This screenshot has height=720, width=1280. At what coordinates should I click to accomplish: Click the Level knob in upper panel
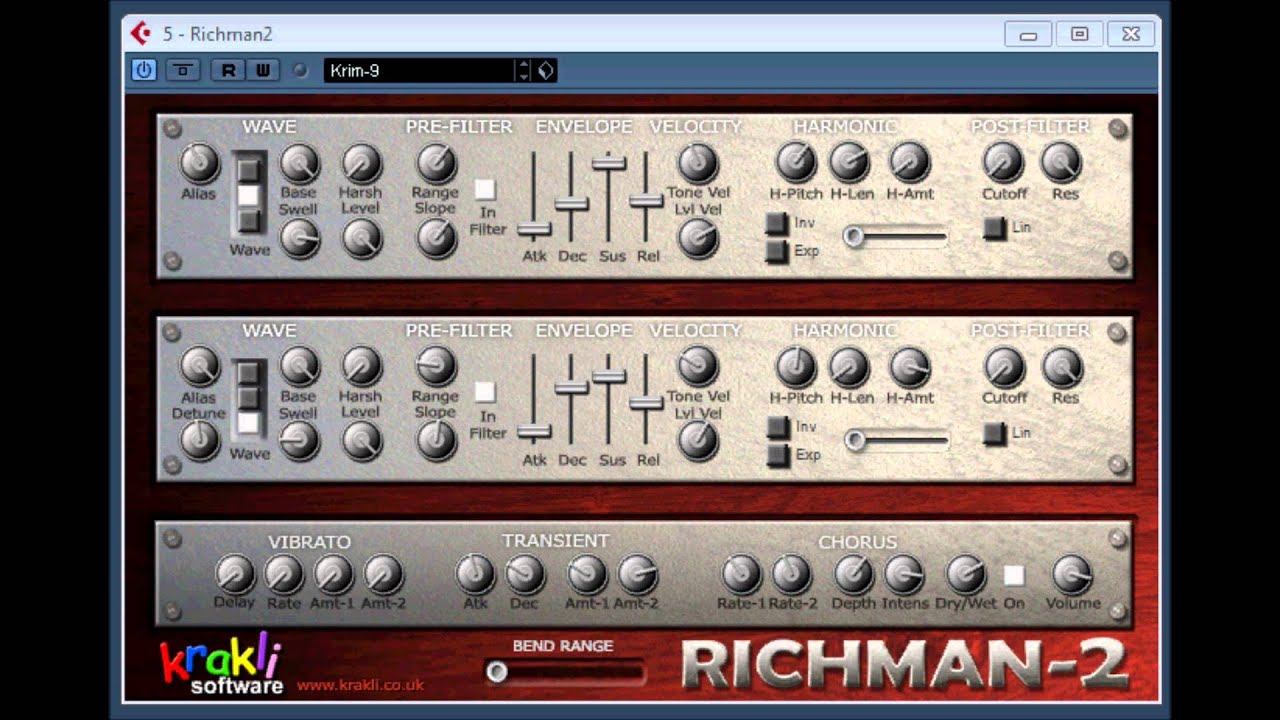[362, 238]
